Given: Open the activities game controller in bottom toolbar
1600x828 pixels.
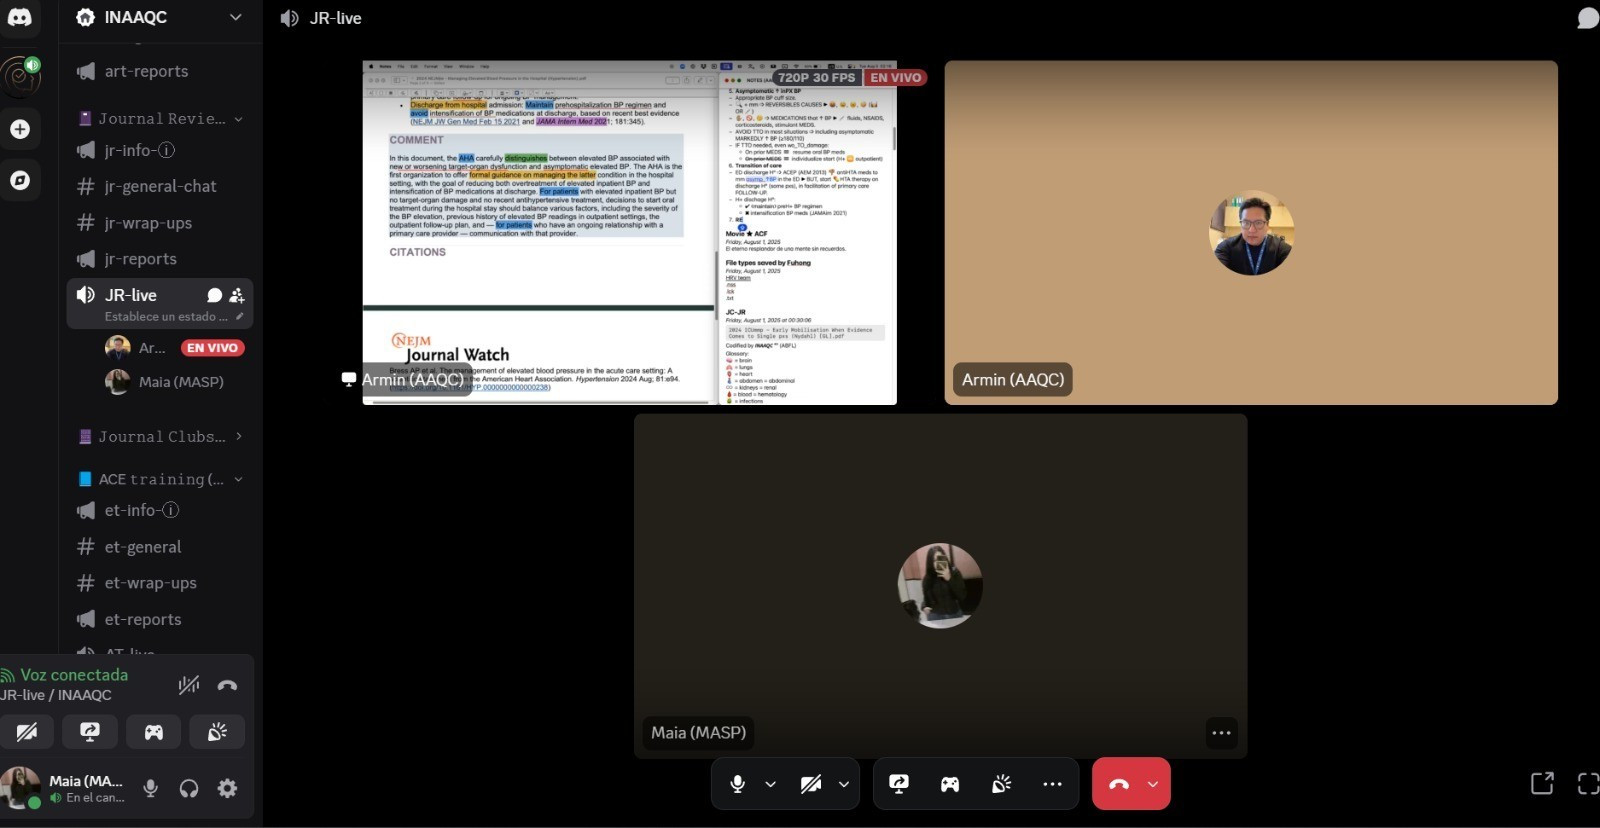Looking at the screenshot, I should click(x=949, y=784).
